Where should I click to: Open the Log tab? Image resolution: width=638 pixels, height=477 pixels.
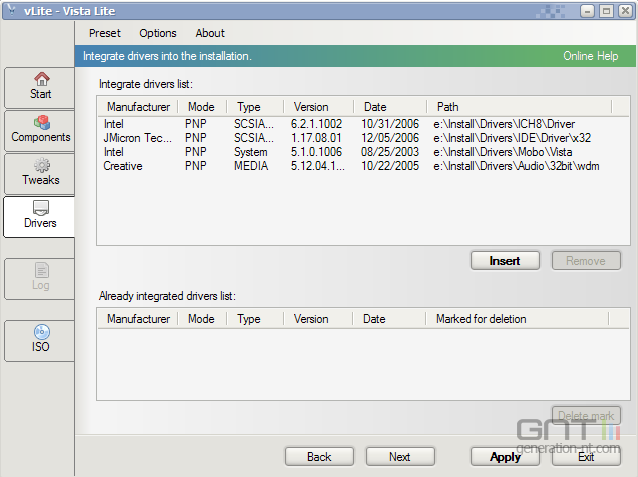pos(39,279)
